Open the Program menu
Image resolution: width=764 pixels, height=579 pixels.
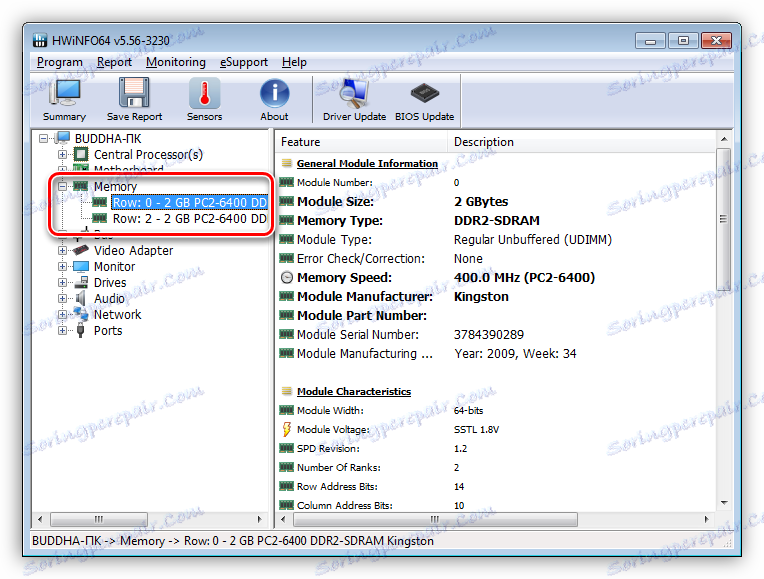pyautogui.click(x=59, y=62)
